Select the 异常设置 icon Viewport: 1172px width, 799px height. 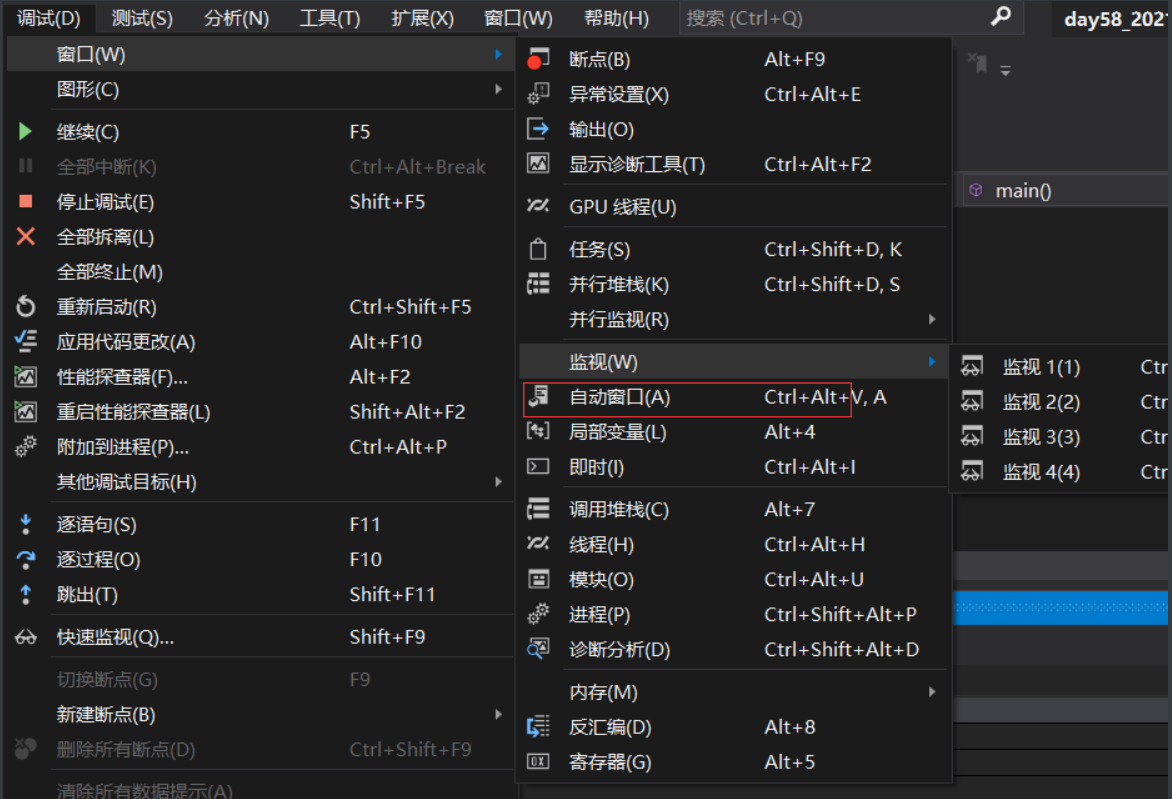coord(537,93)
